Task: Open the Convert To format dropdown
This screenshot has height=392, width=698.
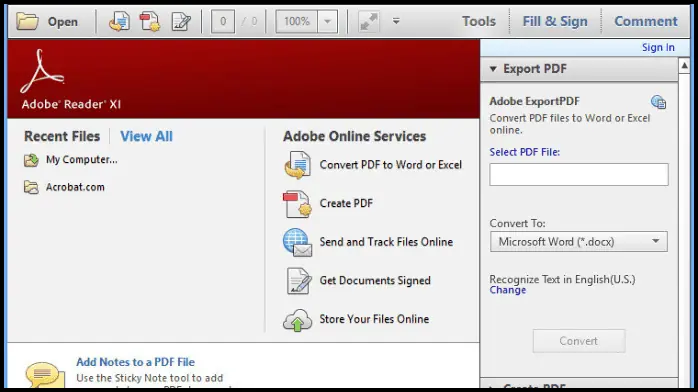Action: tap(579, 242)
